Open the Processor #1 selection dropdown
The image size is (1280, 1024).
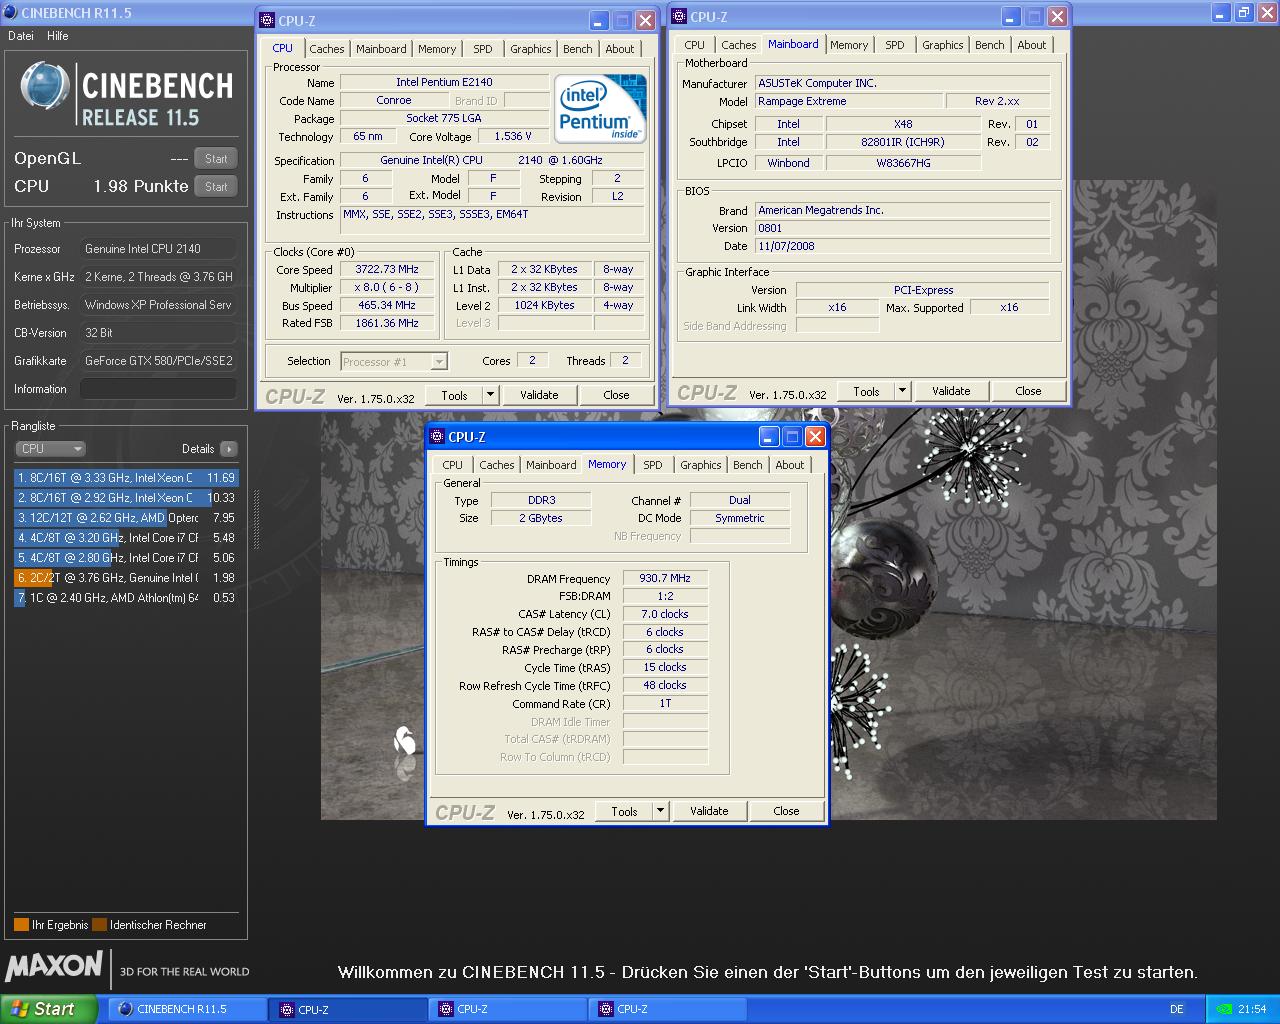point(394,362)
